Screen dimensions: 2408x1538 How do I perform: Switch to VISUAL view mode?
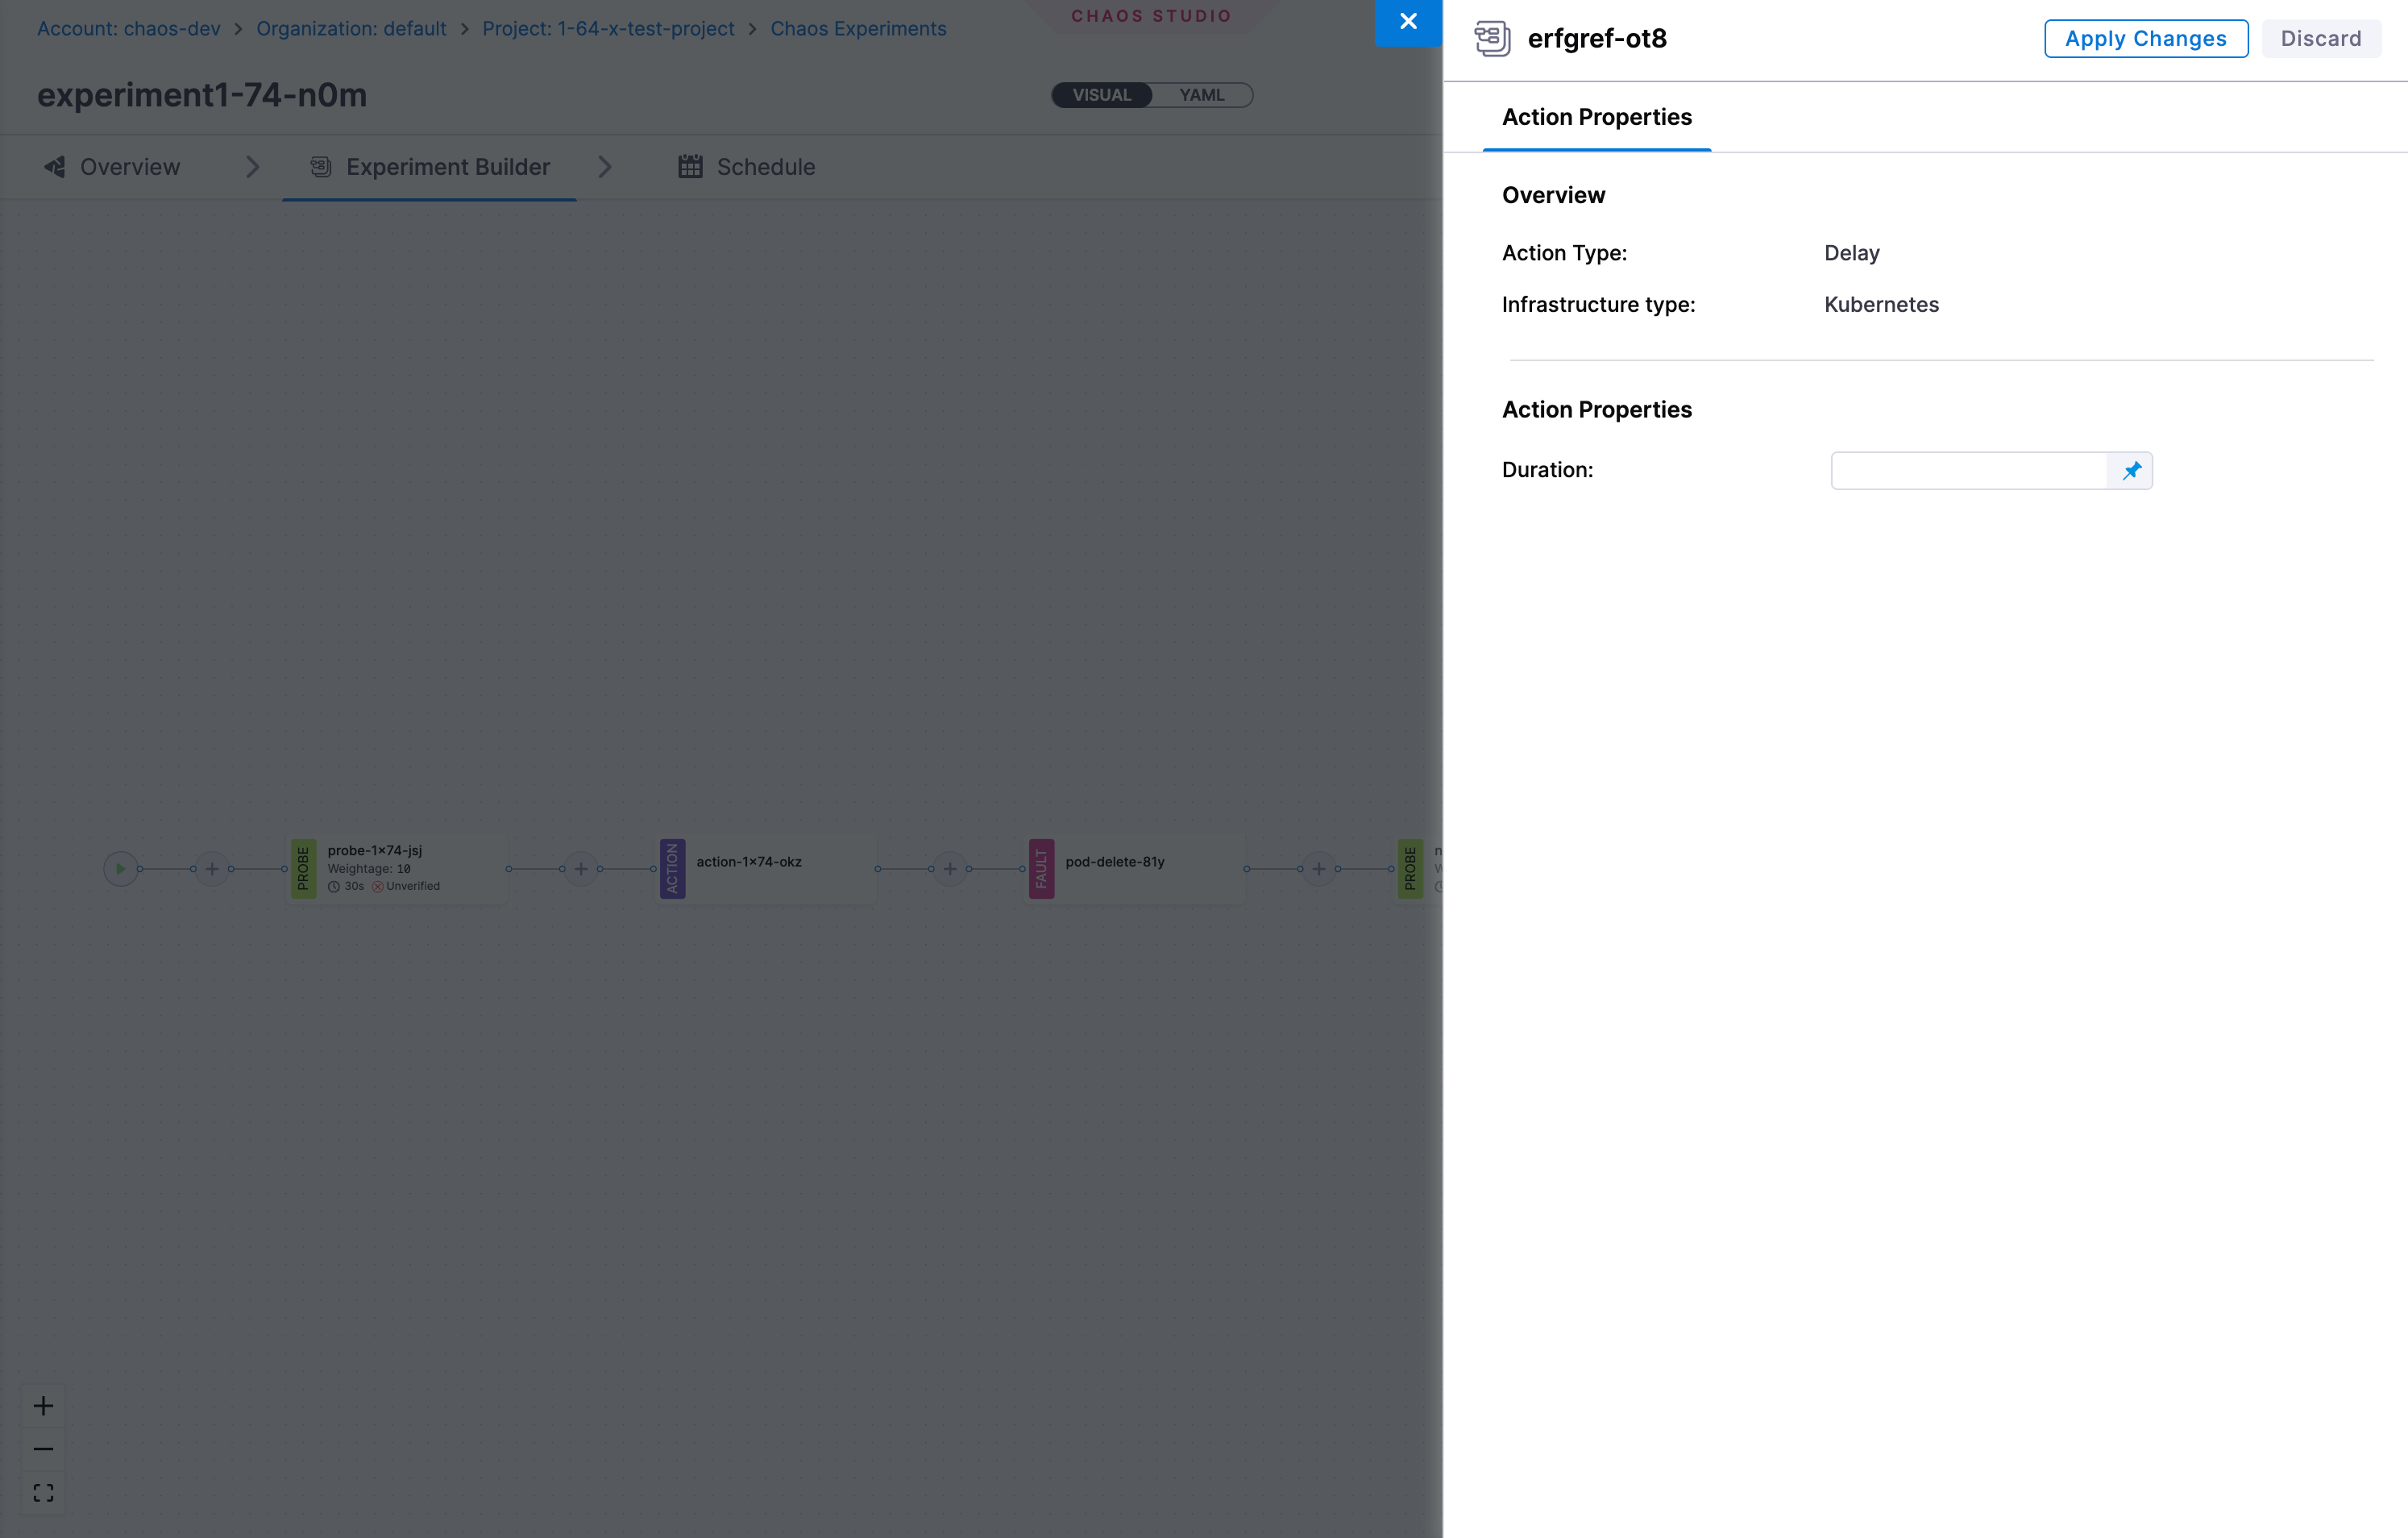coord(1102,95)
